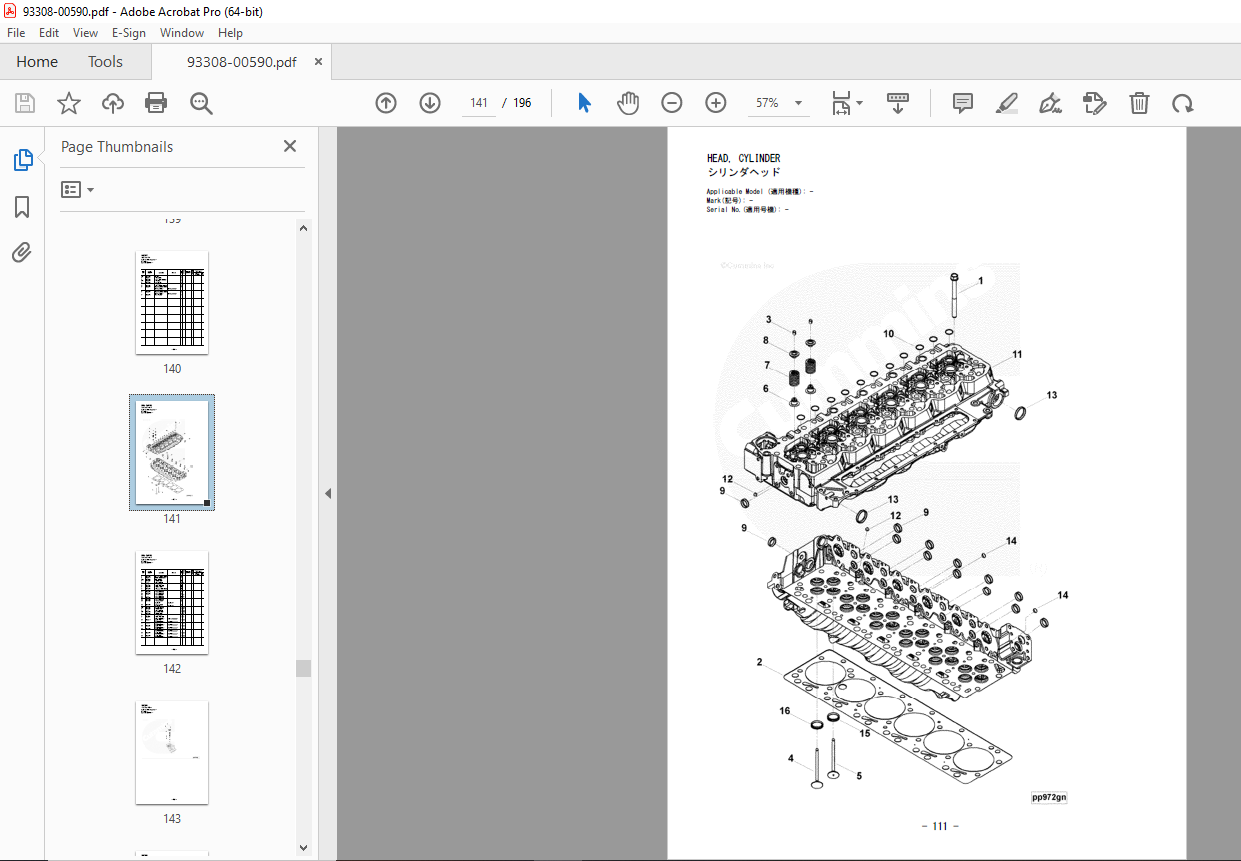
Task: Add a comment note icon
Action: [963, 103]
